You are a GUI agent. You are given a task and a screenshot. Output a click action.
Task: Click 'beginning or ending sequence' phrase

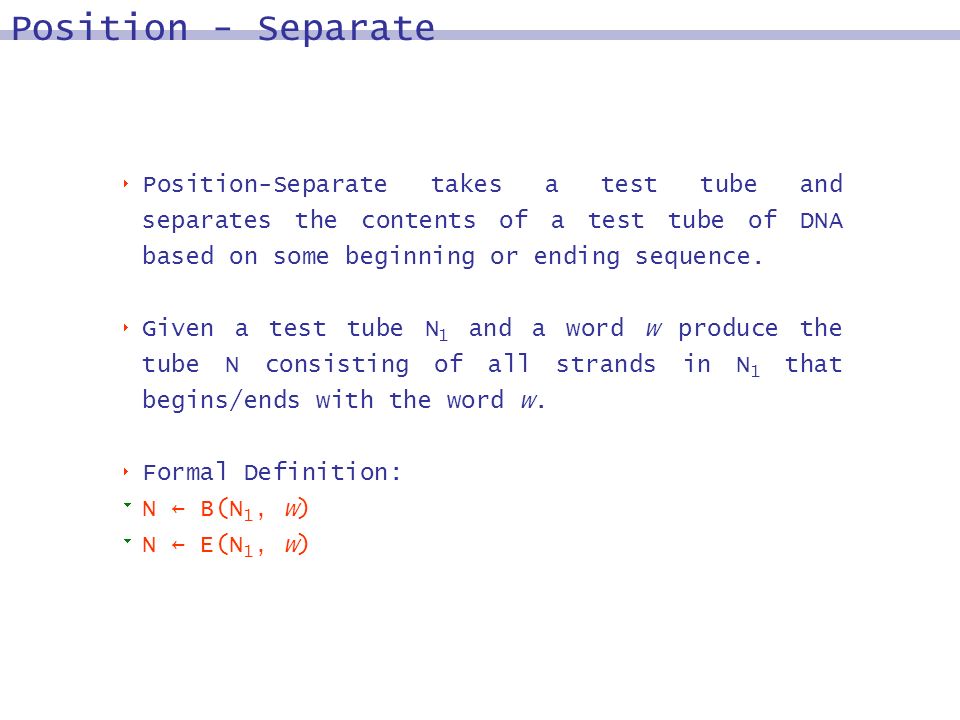point(554,257)
